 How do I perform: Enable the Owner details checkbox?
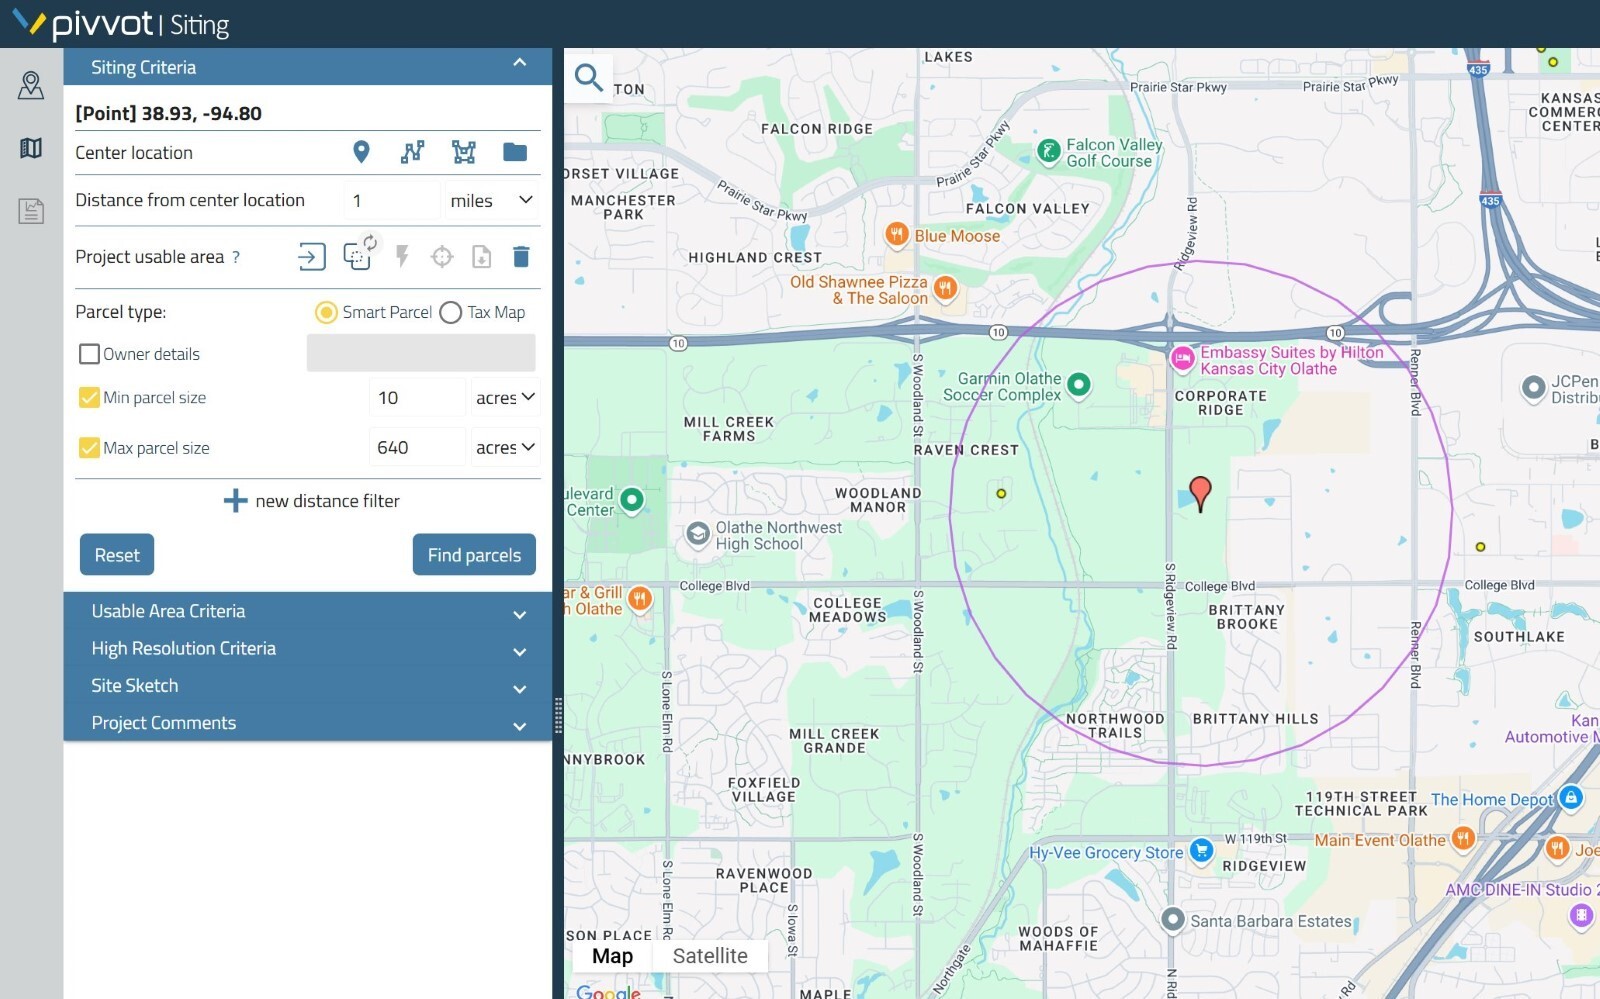click(x=89, y=354)
